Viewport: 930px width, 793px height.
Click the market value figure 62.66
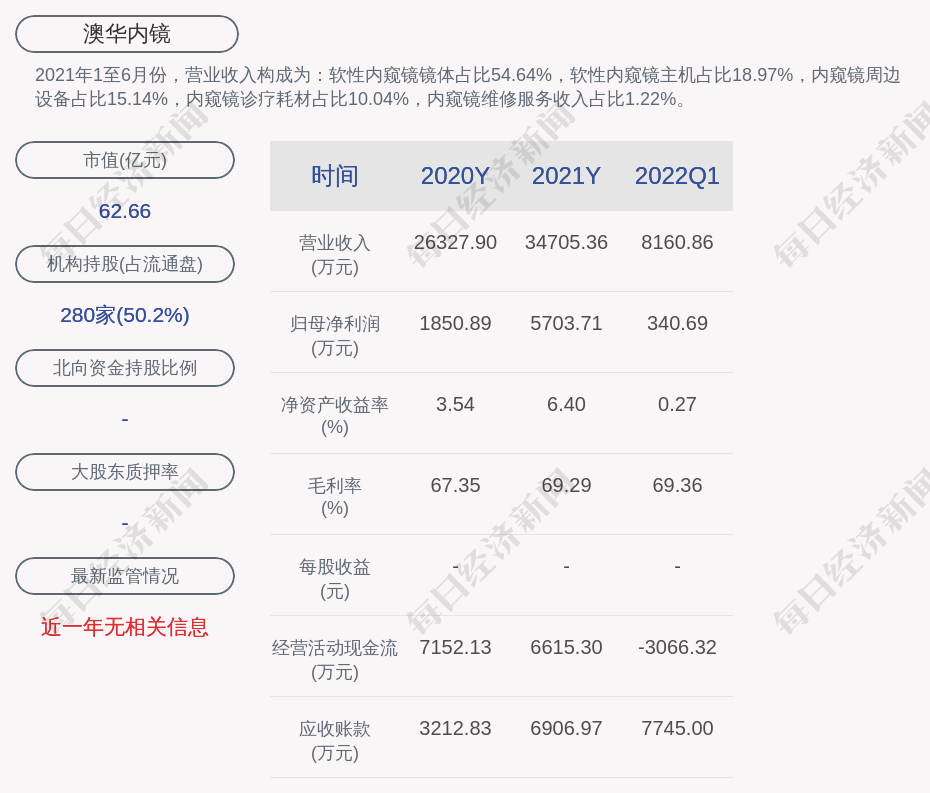click(125, 211)
